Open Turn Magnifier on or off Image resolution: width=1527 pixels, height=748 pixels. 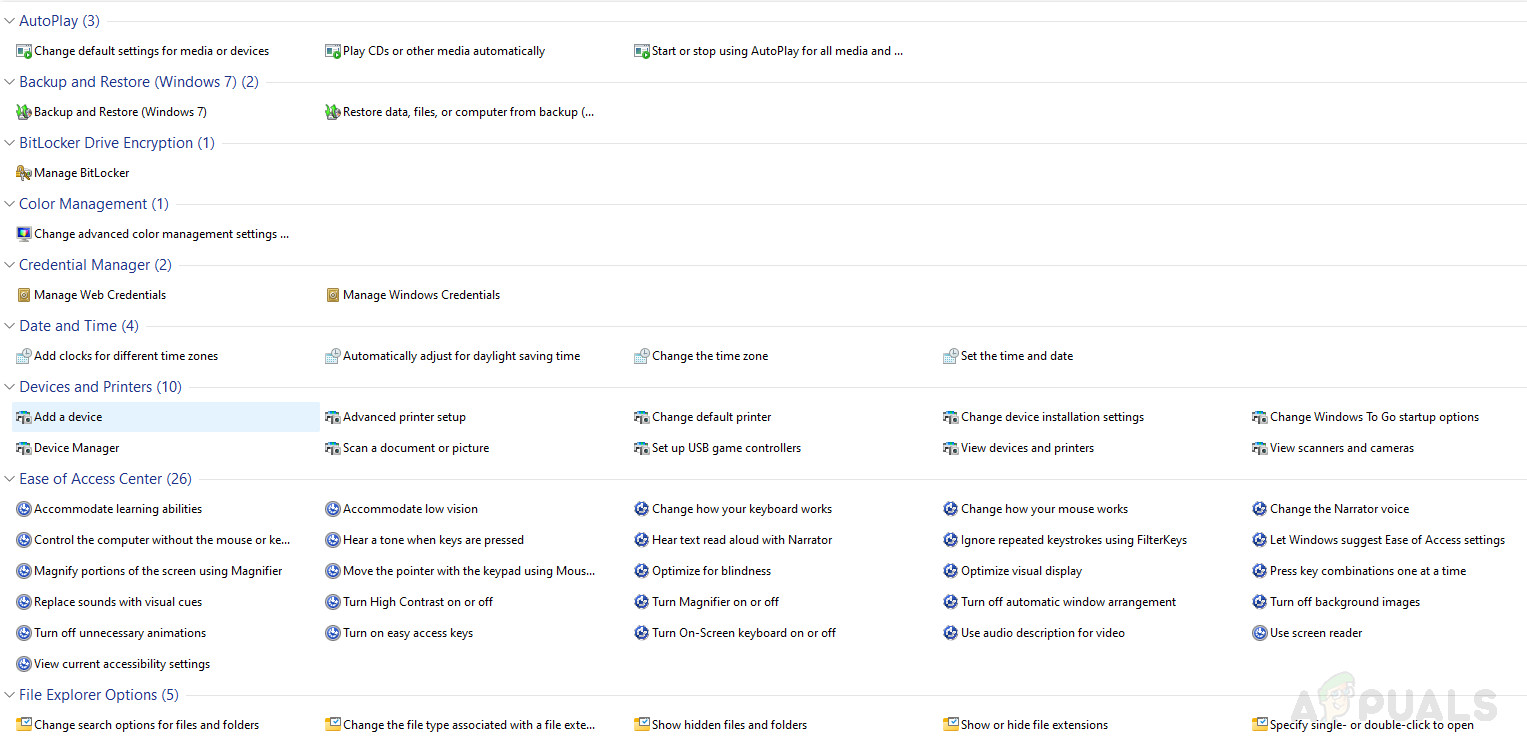[x=715, y=602]
